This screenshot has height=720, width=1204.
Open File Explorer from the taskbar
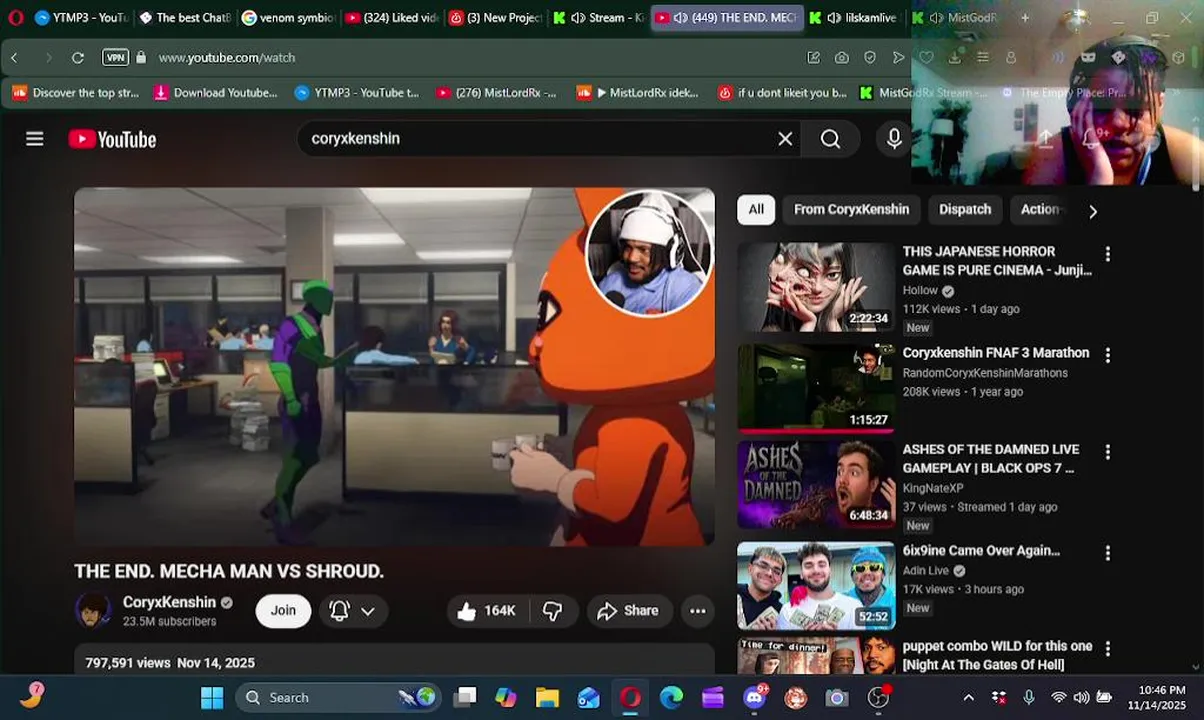(x=547, y=698)
